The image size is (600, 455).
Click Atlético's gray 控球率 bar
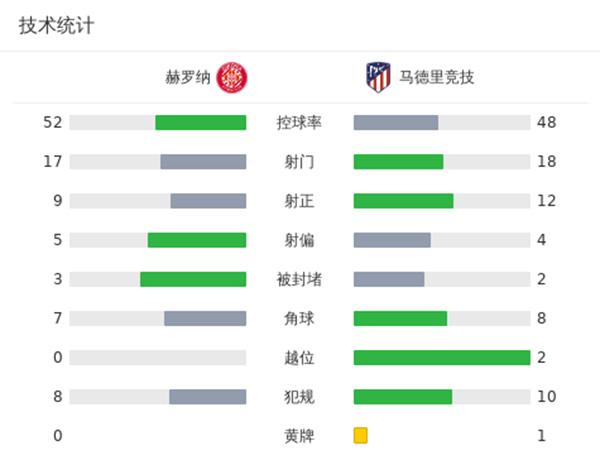tap(396, 123)
